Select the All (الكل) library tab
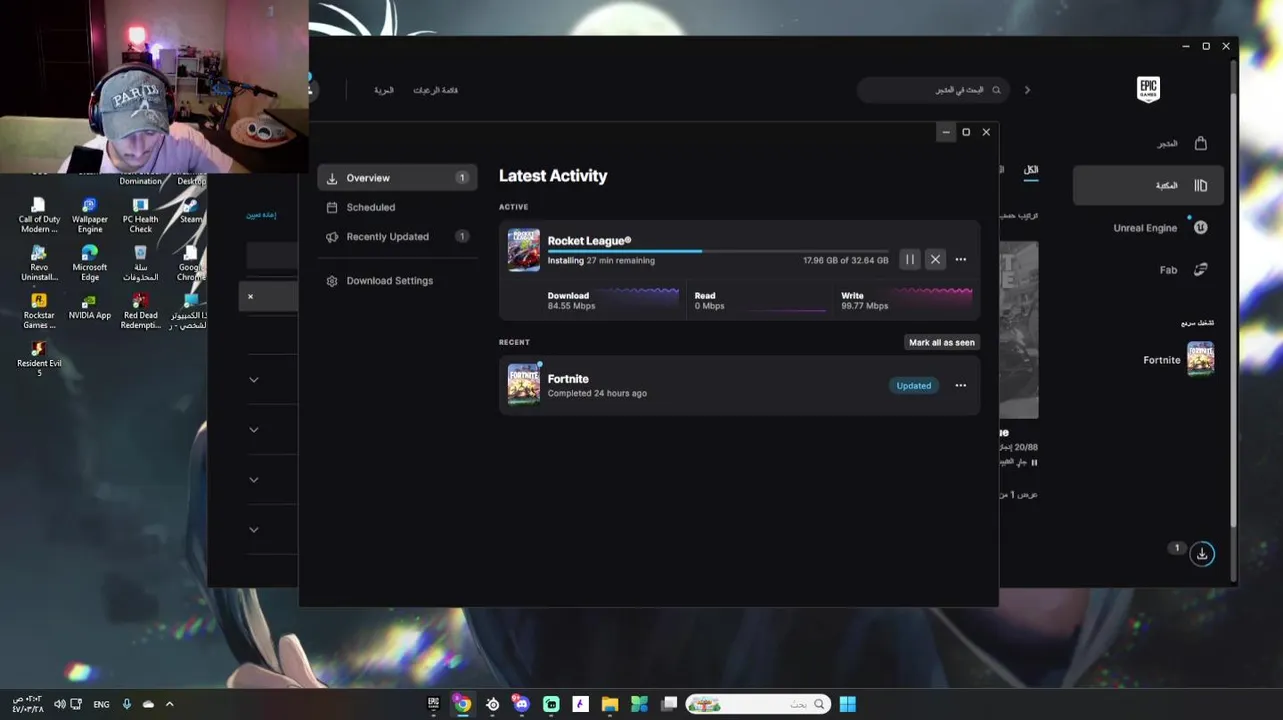This screenshot has width=1283, height=720. tap(1031, 170)
